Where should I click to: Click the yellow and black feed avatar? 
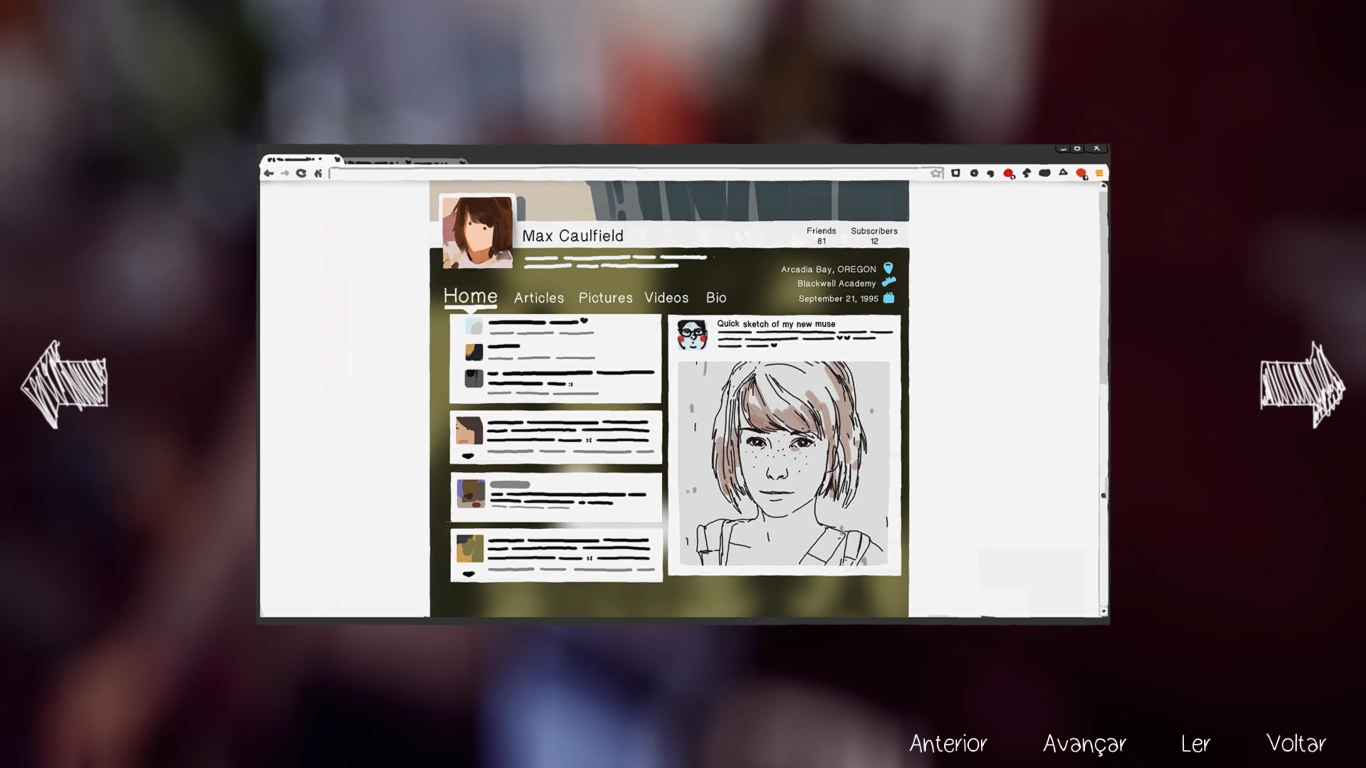474,352
